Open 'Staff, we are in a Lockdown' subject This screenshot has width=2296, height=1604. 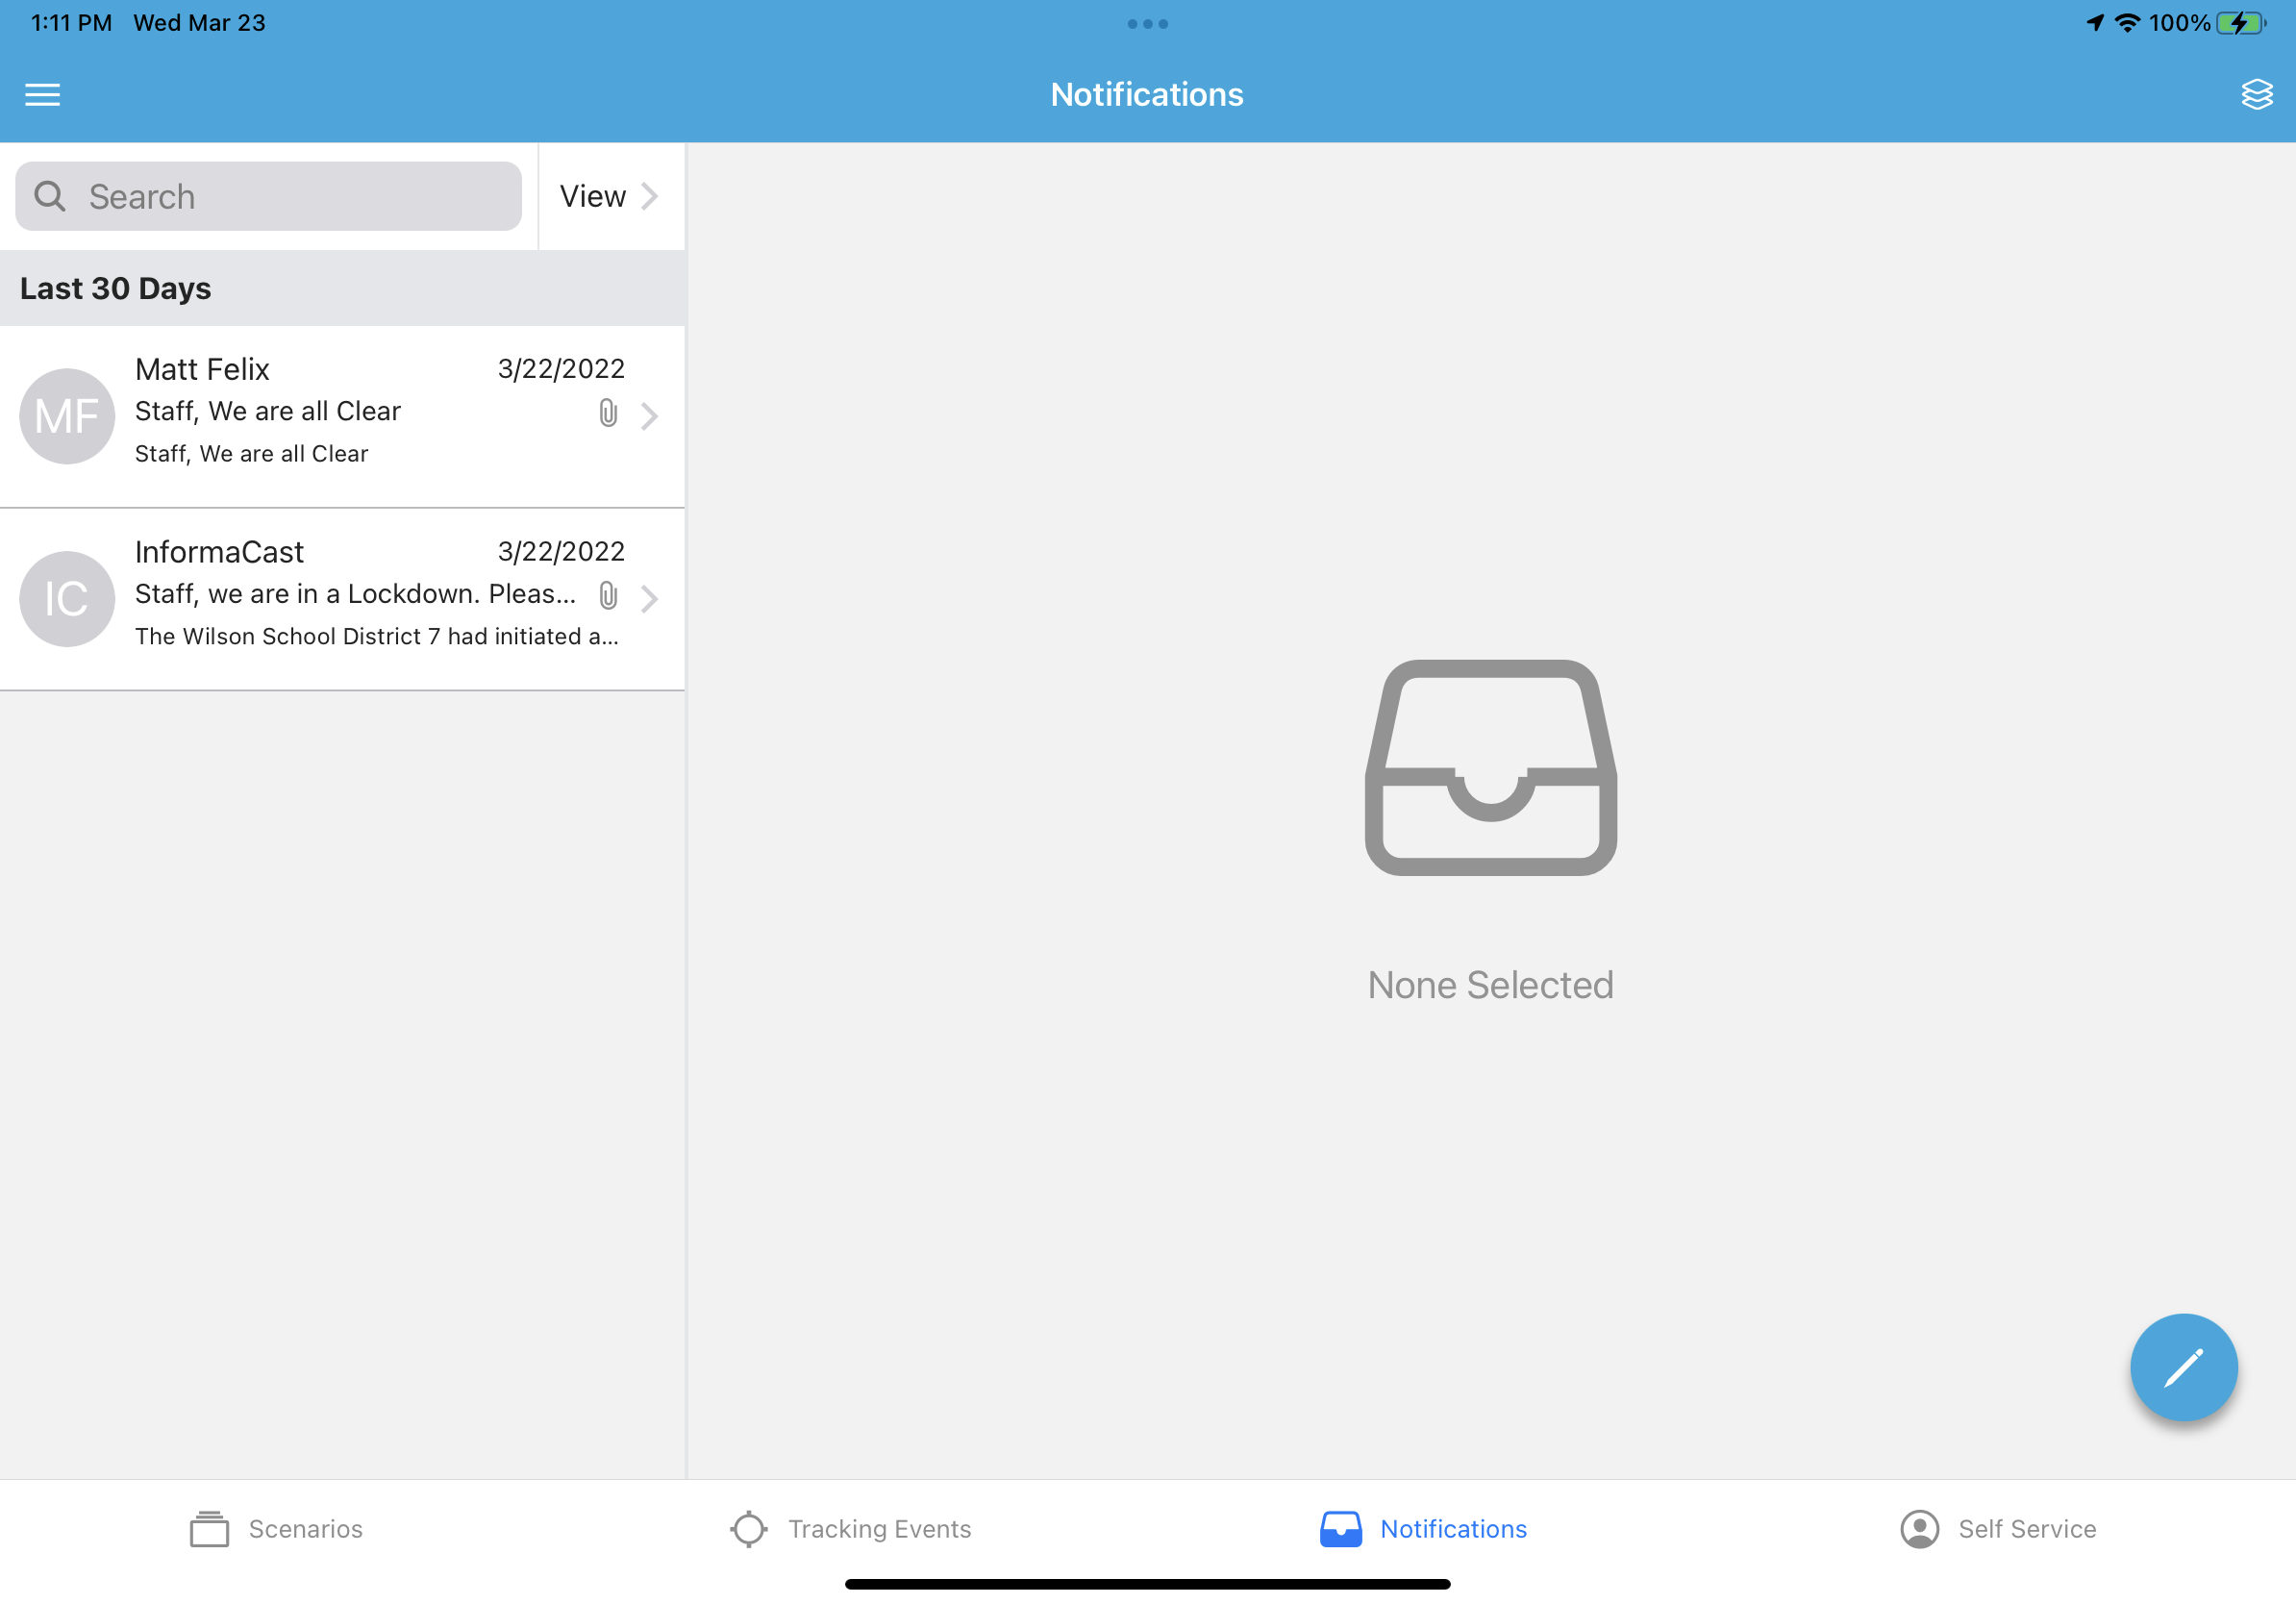coord(355,594)
